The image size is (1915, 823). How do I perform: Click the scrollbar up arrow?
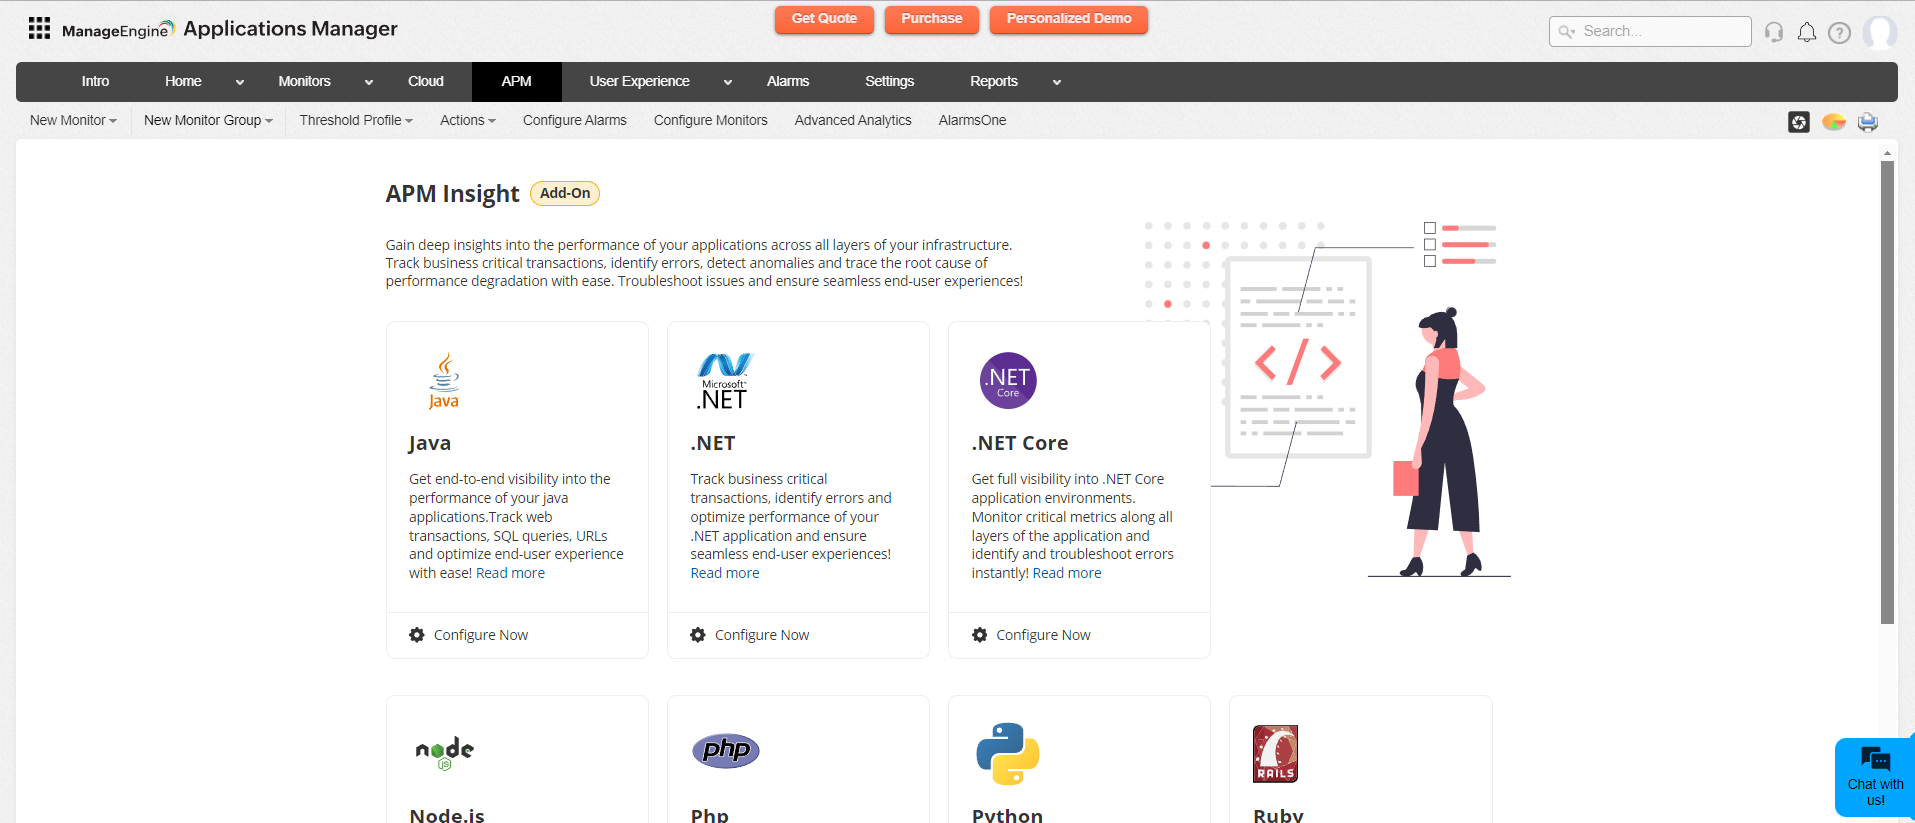[x=1887, y=154]
